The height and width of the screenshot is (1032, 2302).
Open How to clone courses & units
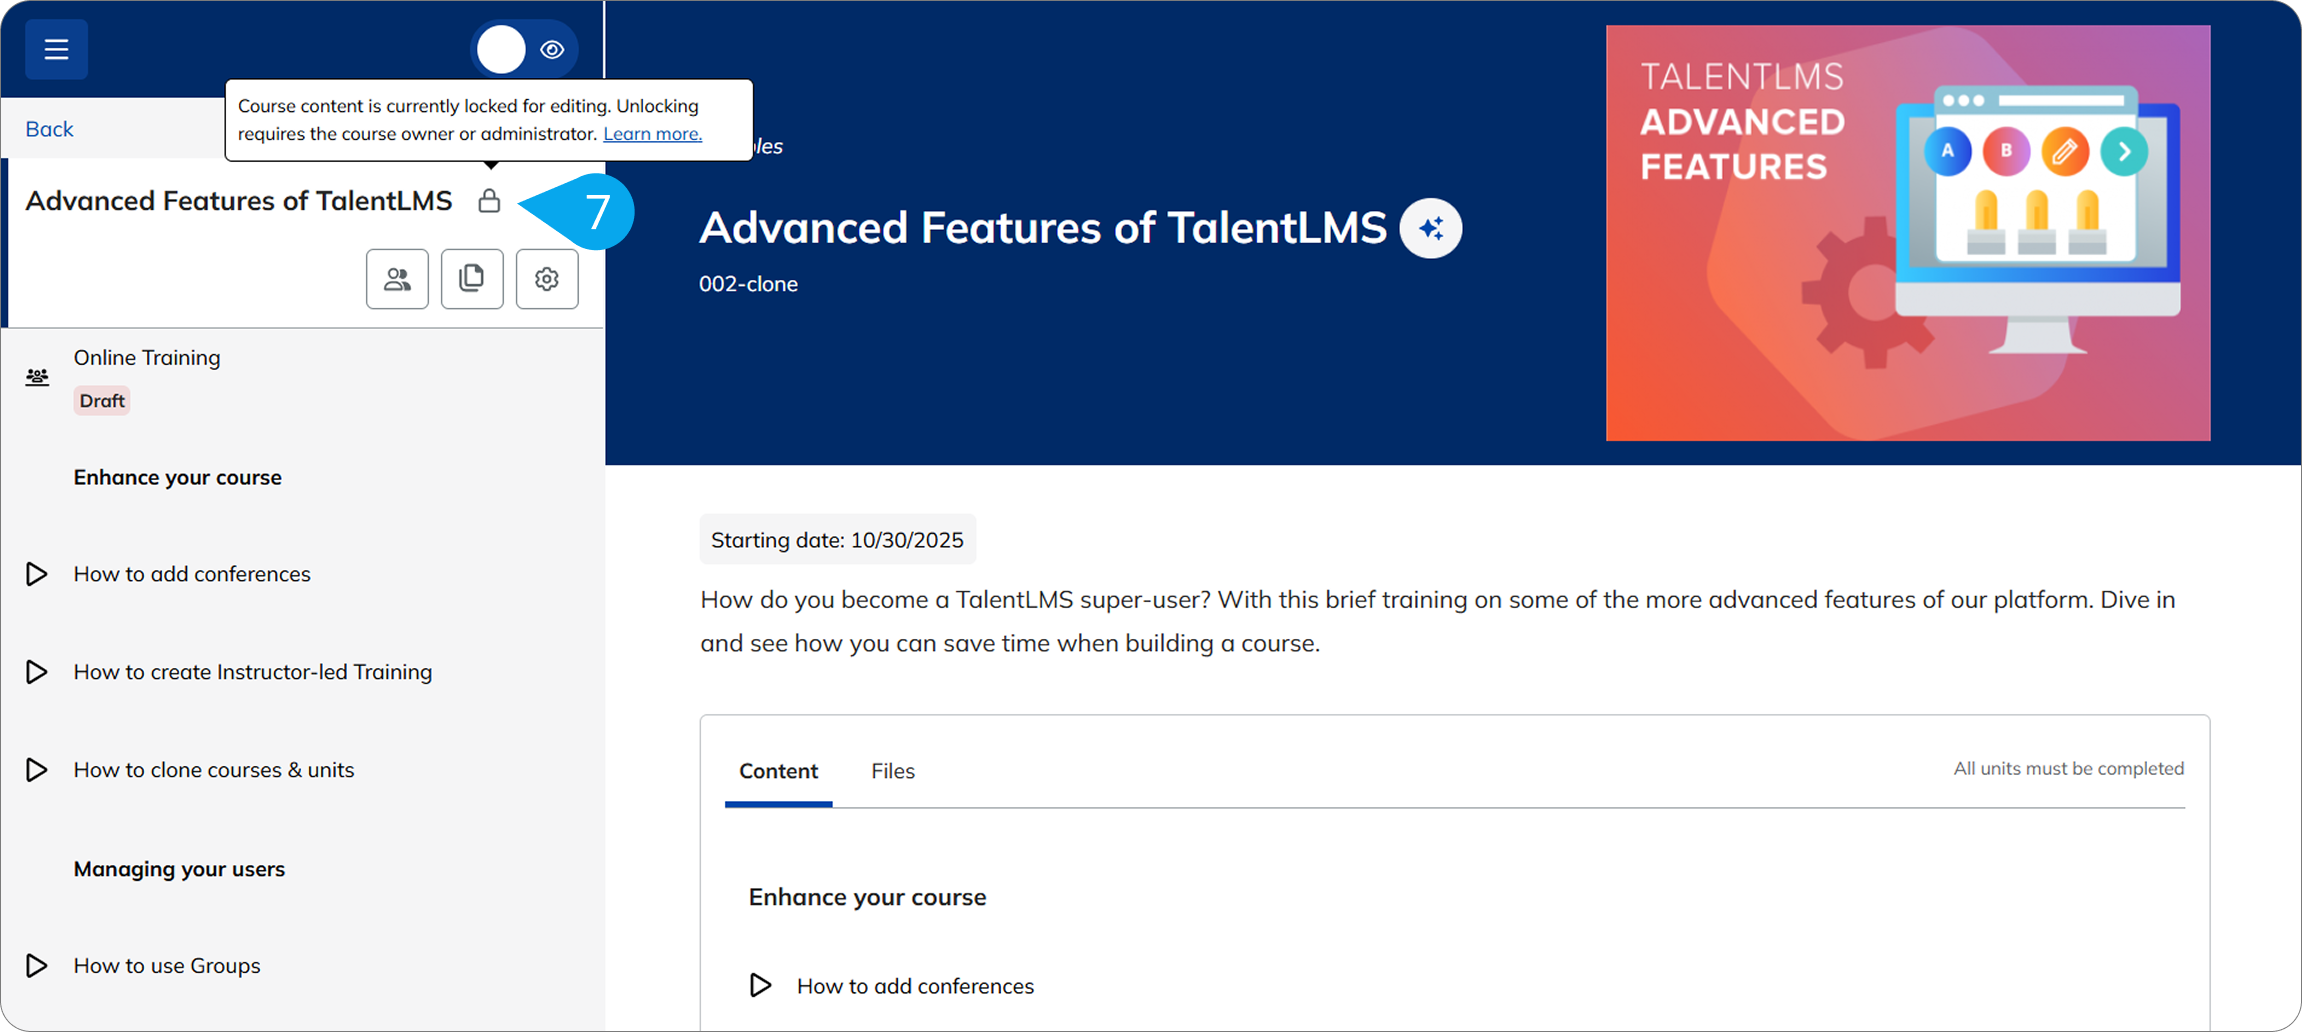pos(213,770)
